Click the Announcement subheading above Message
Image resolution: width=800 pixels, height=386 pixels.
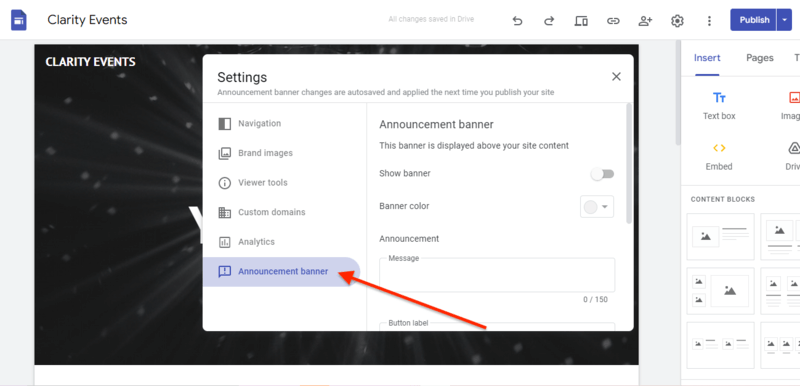tap(409, 239)
